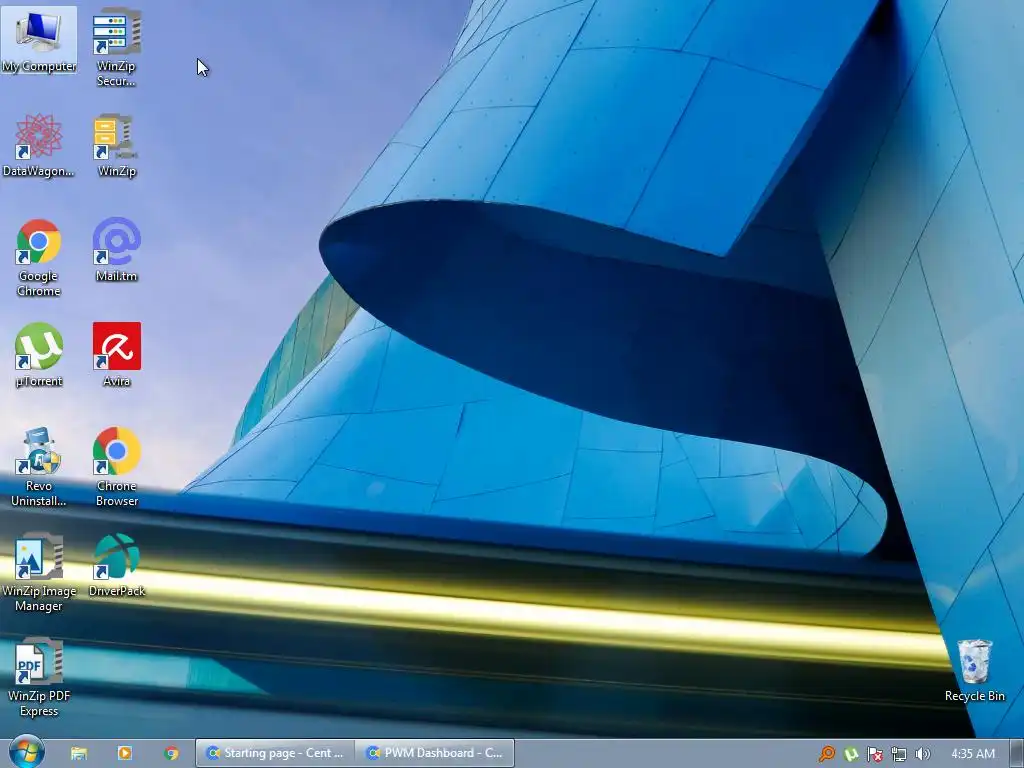Select the Avira desktop shortcut
The height and width of the screenshot is (768, 1024).
116,355
